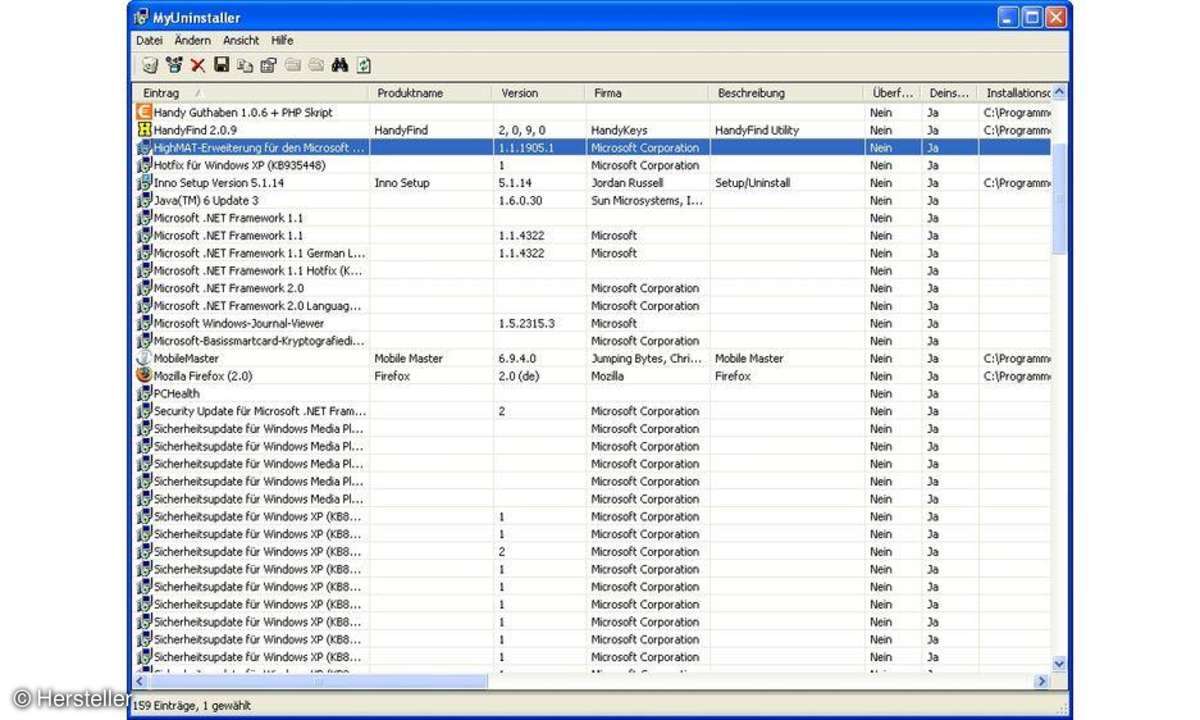Click the Sun Microsystems company cell
Screen dimensions: 1200x720
click(x=647, y=200)
